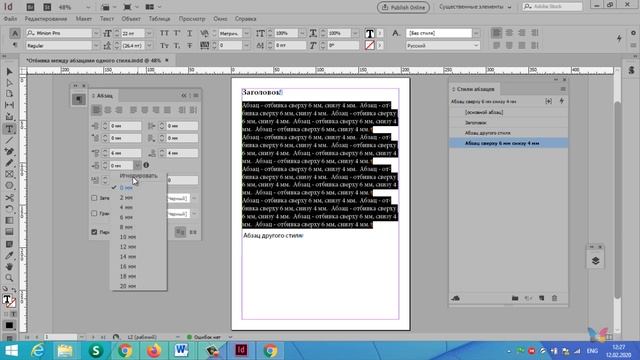The height and width of the screenshot is (360, 640).
Task: Open the Файл menu
Action: 10,19
